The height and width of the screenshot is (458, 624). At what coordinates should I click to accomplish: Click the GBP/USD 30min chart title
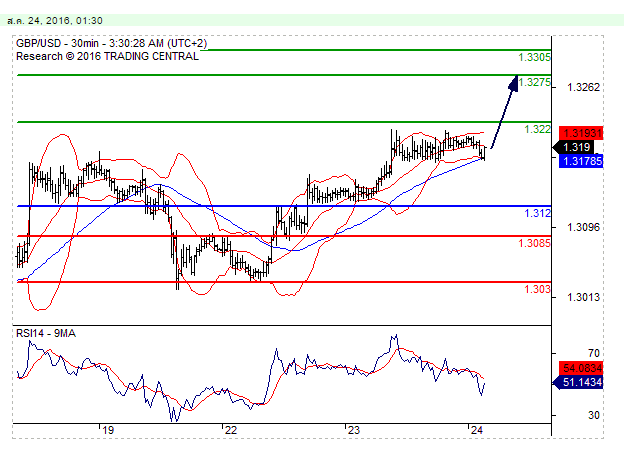(111, 43)
